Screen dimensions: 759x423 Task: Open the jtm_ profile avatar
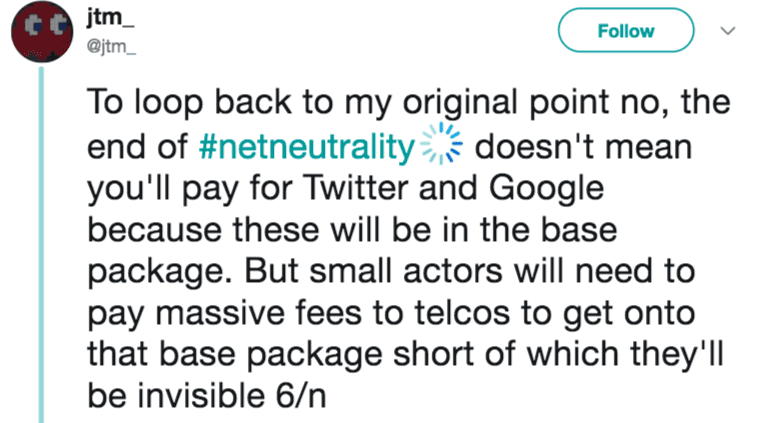pyautogui.click(x=42, y=32)
